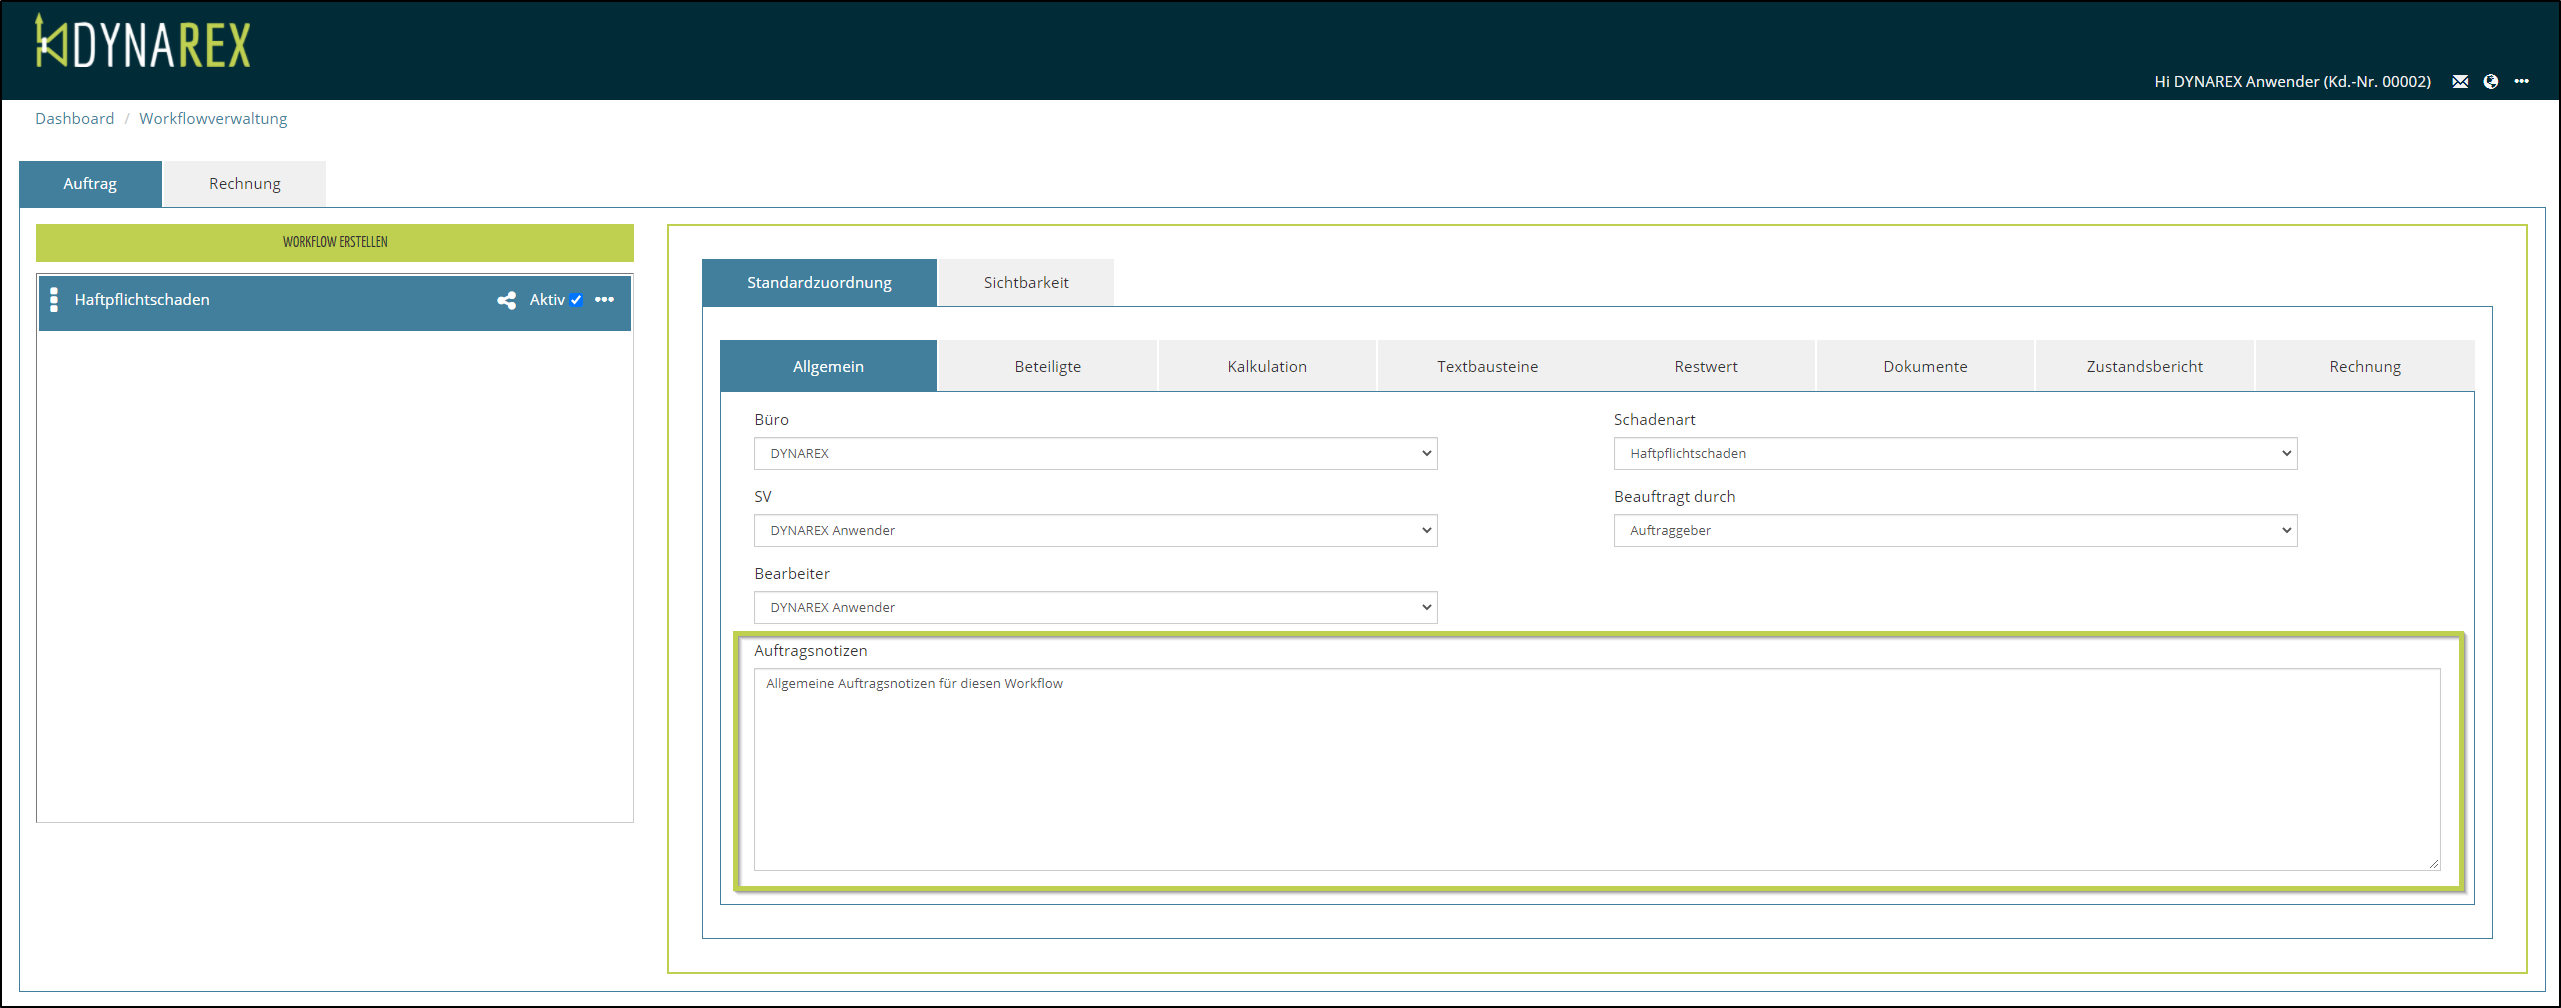This screenshot has height=1008, width=2561.
Task: Open the Zustandsbericht tab
Action: pos(2144,367)
